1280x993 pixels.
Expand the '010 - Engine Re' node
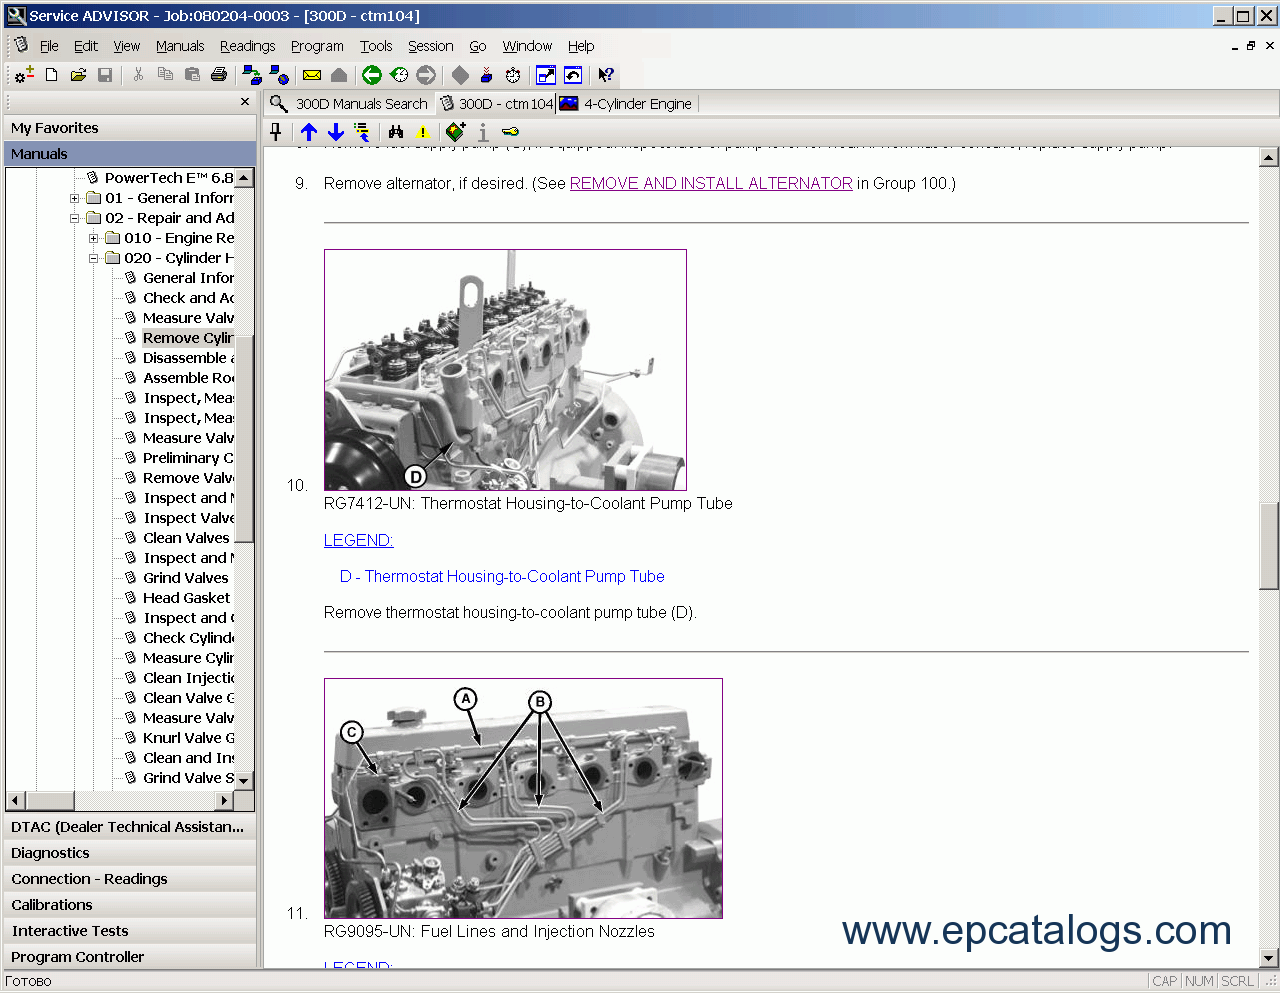pyautogui.click(x=93, y=238)
